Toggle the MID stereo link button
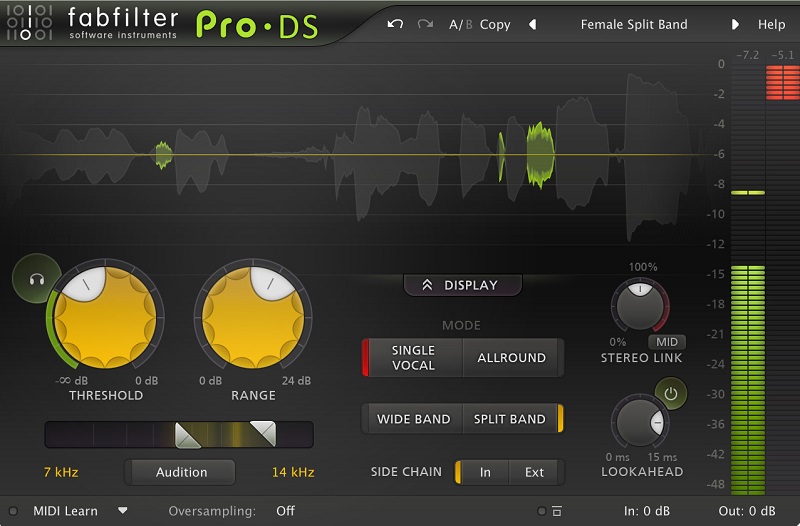 coord(666,342)
